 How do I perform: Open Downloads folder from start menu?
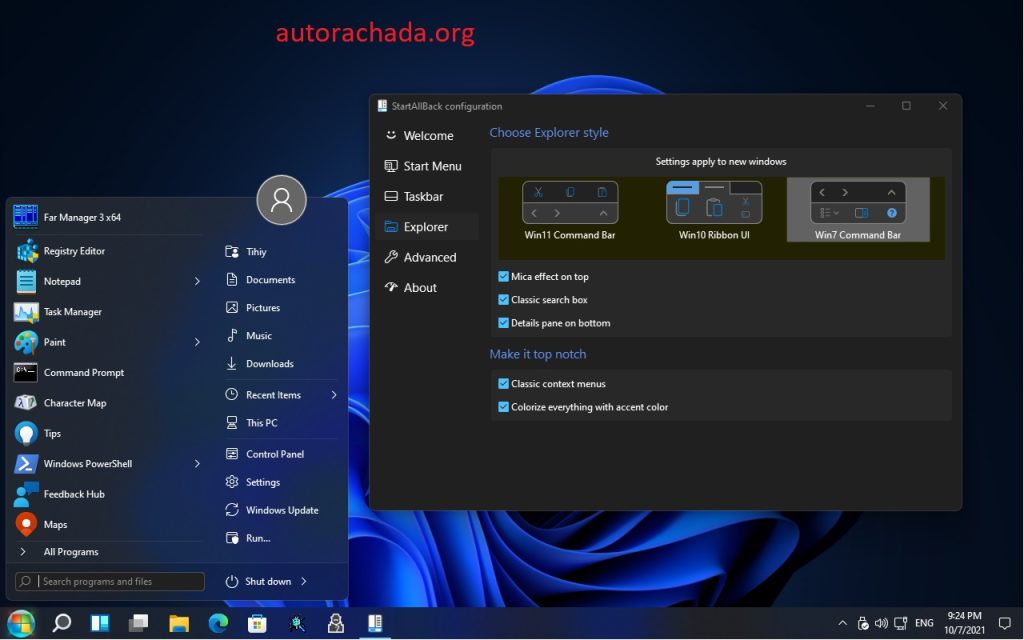click(x=281, y=364)
